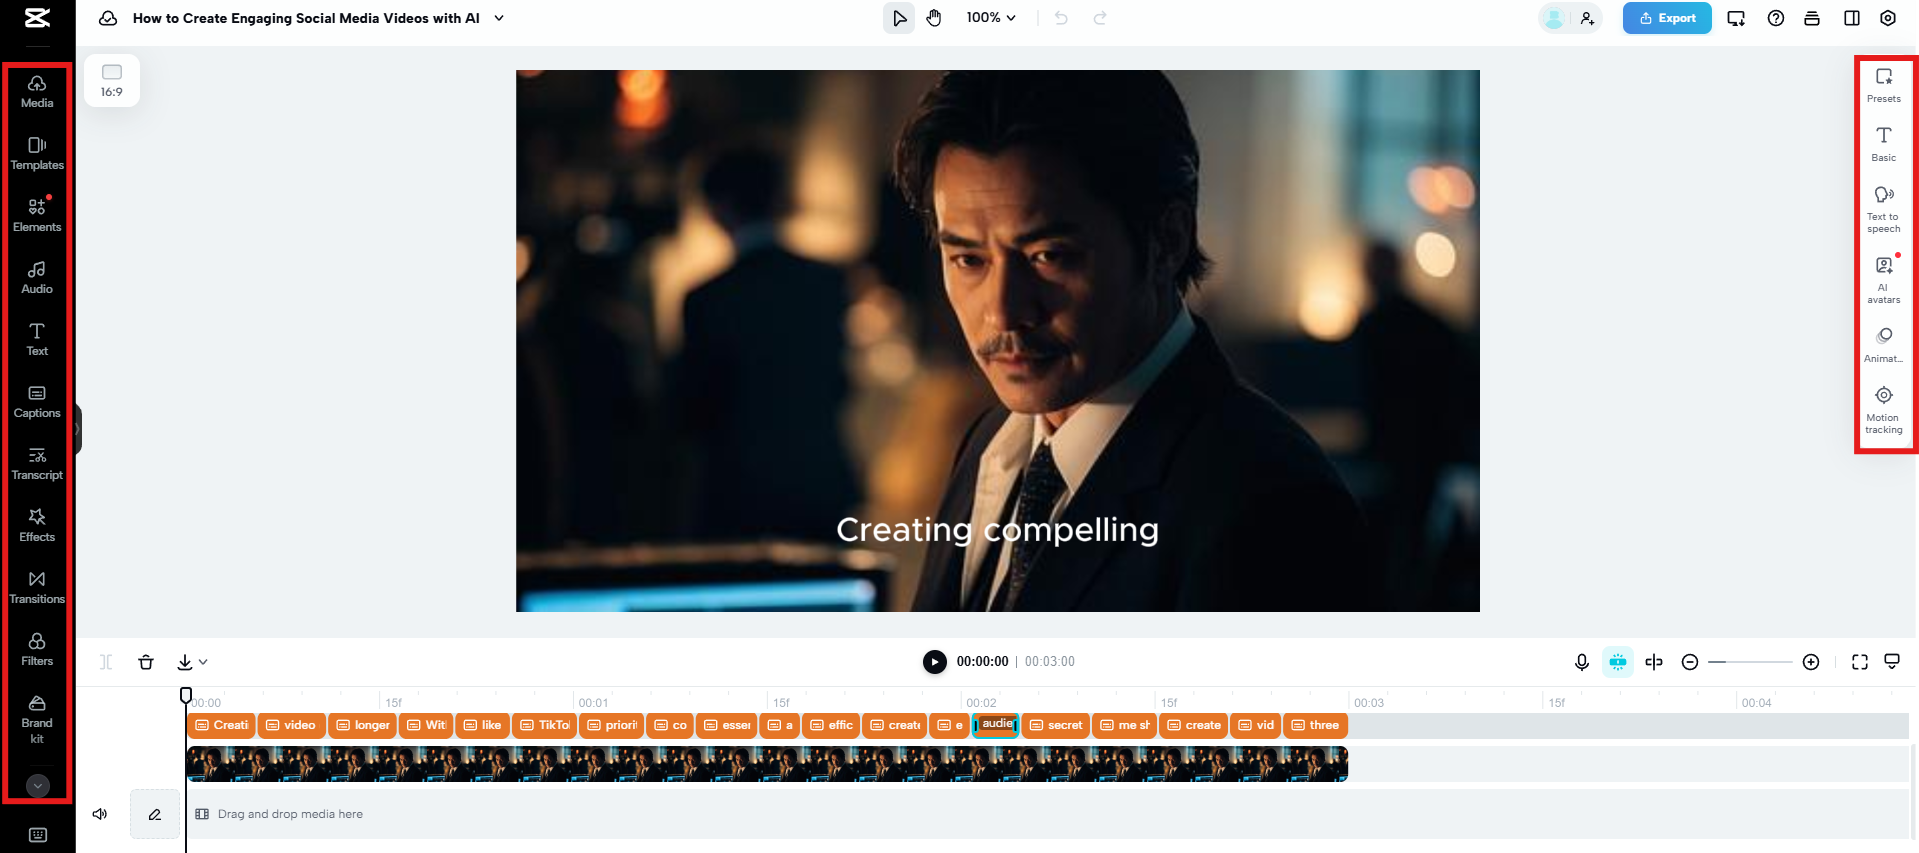Click the monitor icon next to Export
Image resolution: width=1919 pixels, height=853 pixels.
tap(1736, 18)
